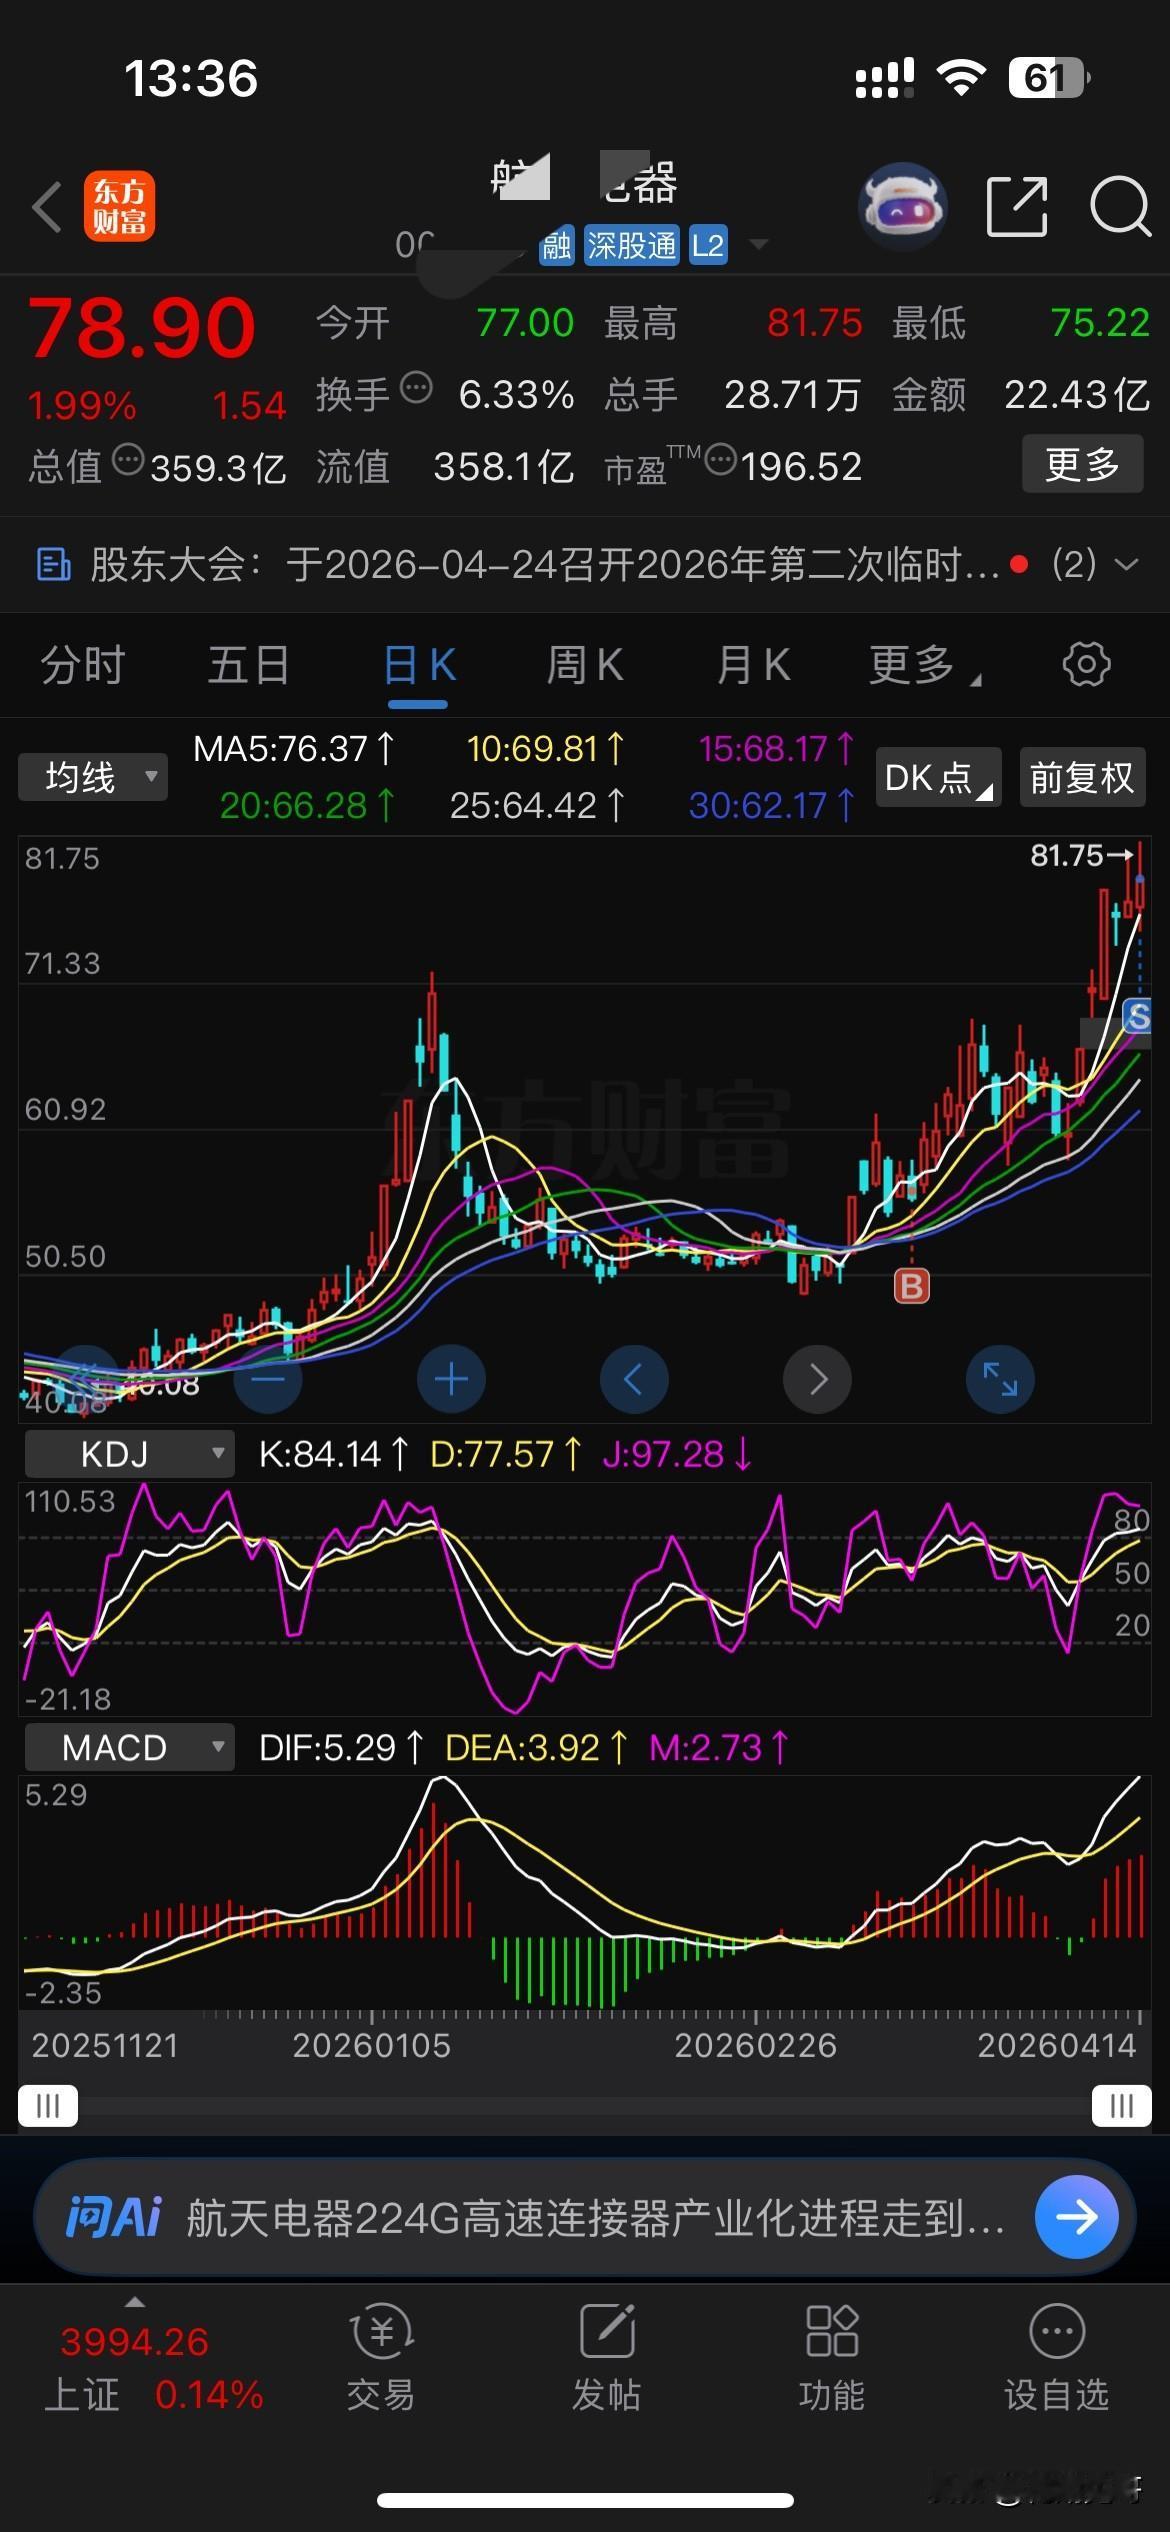Viewport: 1170px width, 2532px height.
Task: Tap 设自选 add to watchlist
Action: [1057, 2357]
